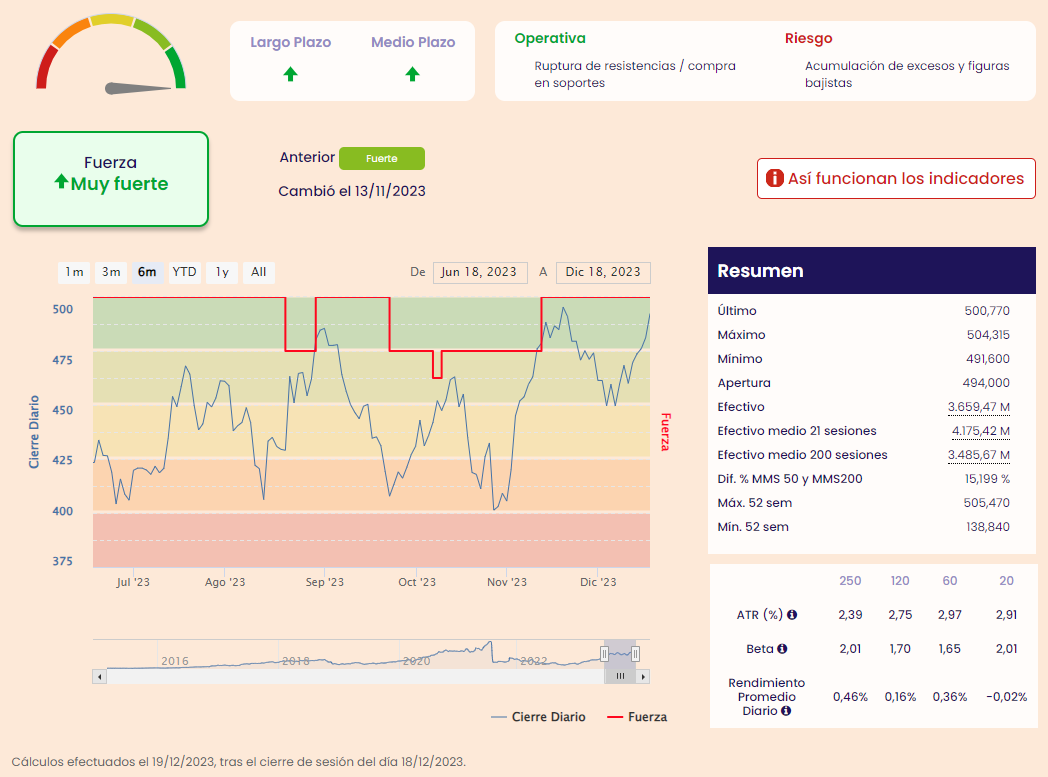Click the green arrow beside Muy fuerte
This screenshot has height=777, width=1048.
pyautogui.click(x=61, y=182)
